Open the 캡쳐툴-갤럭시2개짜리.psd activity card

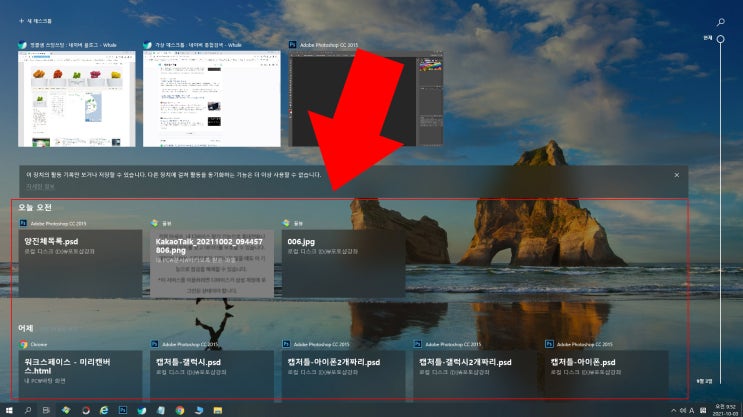475,374
